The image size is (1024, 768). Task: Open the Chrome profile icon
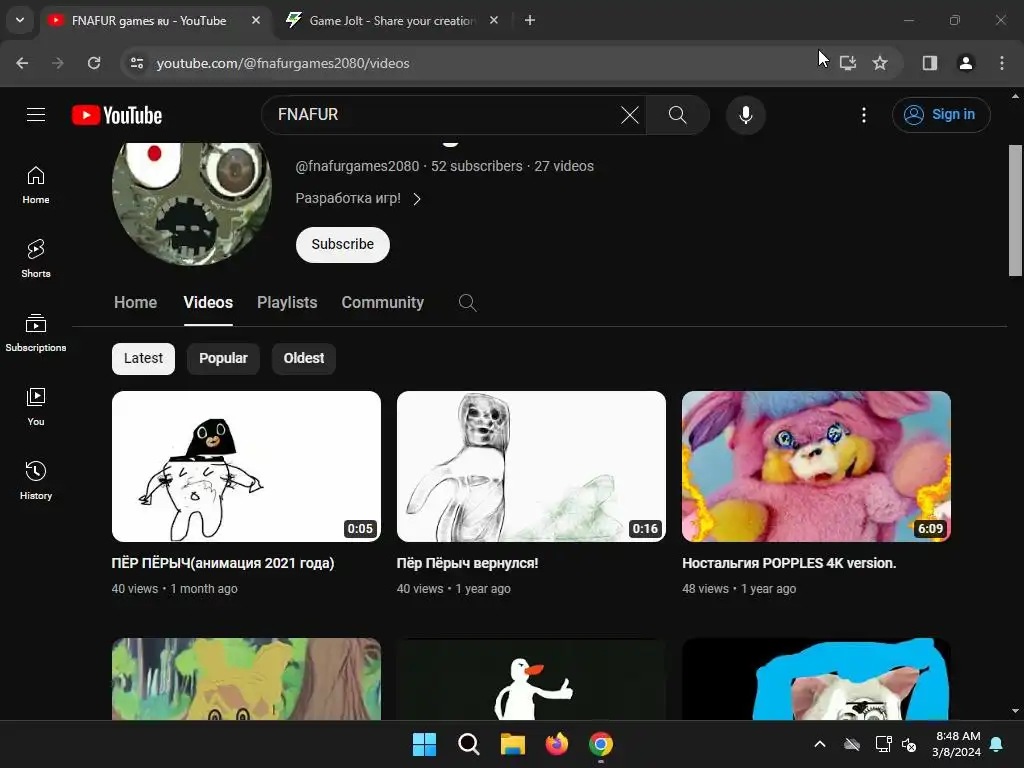[x=965, y=63]
